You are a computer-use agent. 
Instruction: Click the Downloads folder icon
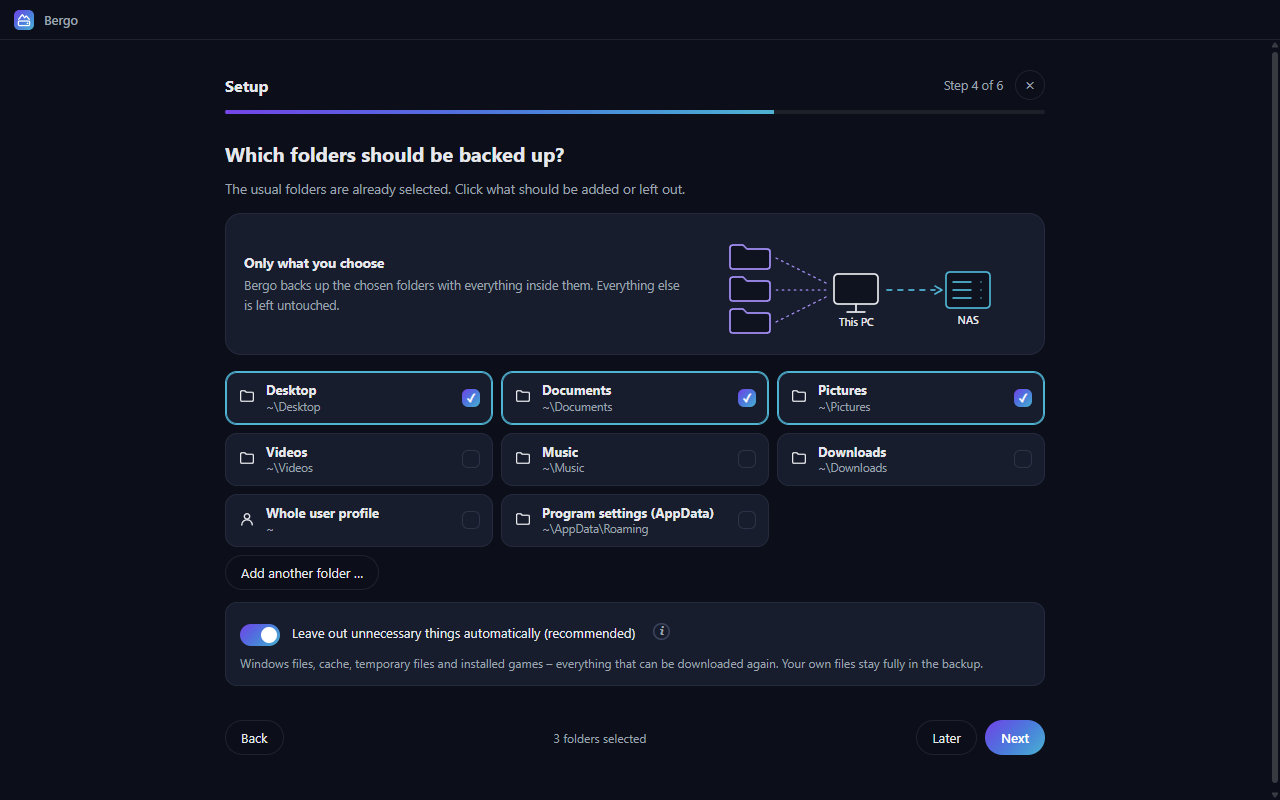pos(799,459)
